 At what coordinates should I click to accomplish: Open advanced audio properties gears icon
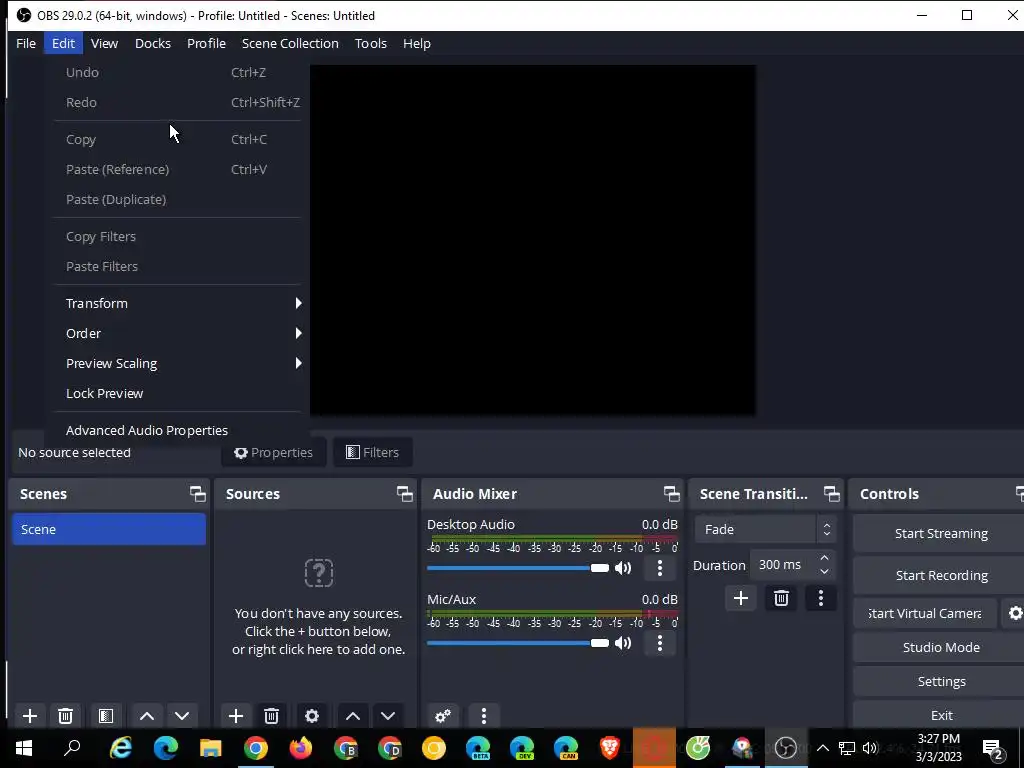click(x=443, y=716)
